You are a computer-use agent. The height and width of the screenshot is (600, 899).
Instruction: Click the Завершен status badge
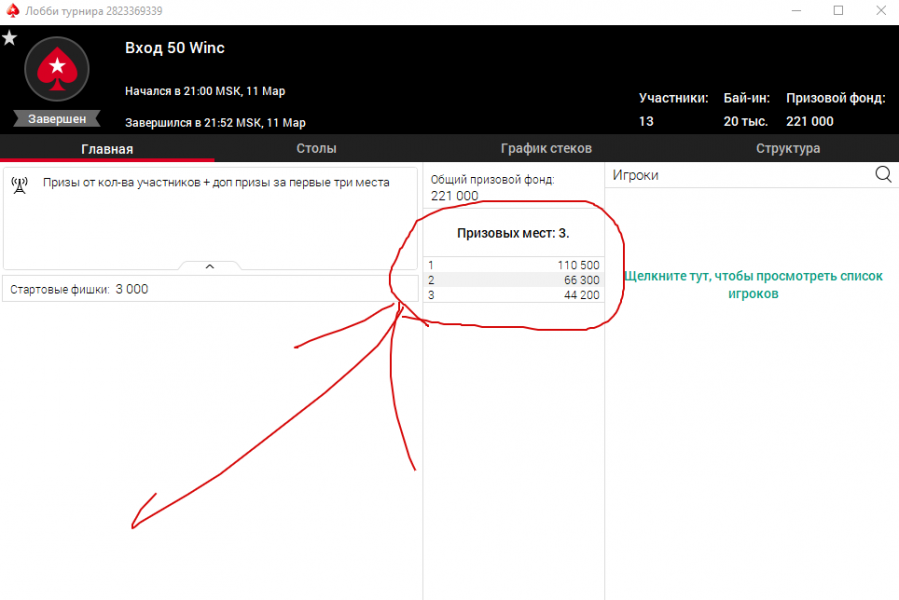57,118
